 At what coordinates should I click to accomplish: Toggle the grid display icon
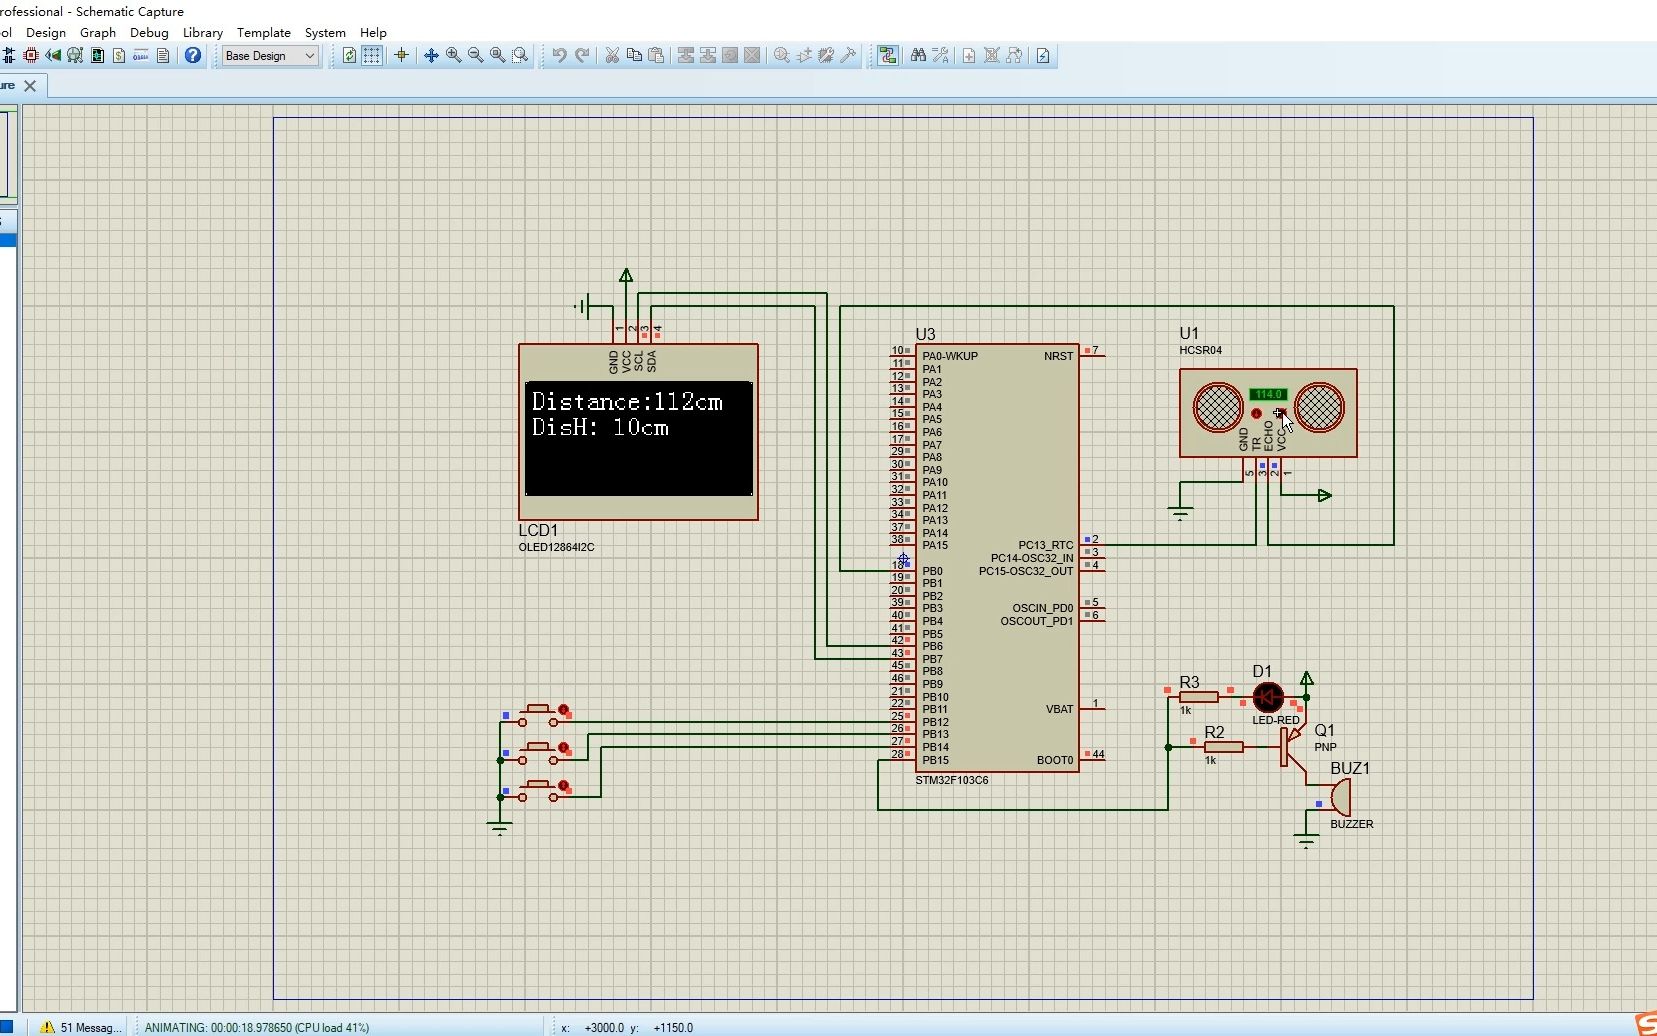pyautogui.click(x=372, y=56)
